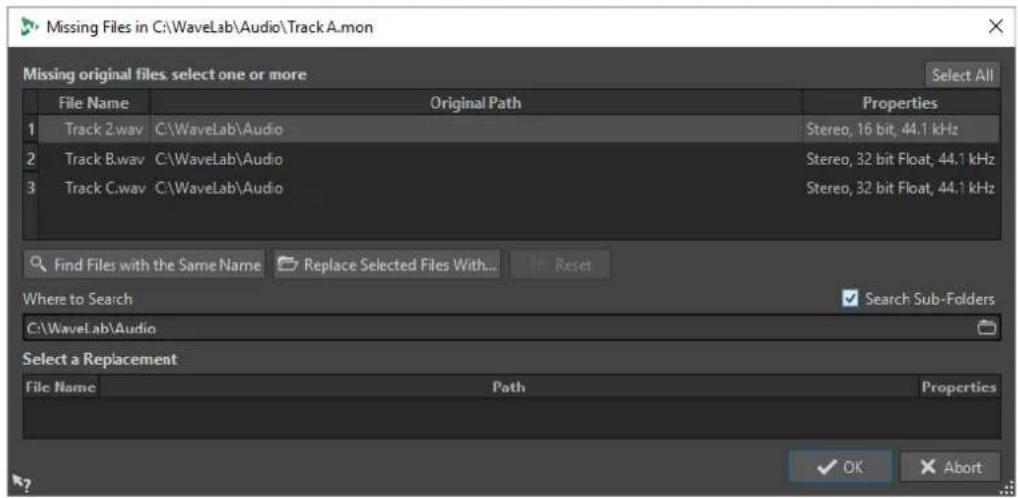Viewport: 1018px width, 498px height.
Task: Click the Abort button
Action: click(x=950, y=467)
